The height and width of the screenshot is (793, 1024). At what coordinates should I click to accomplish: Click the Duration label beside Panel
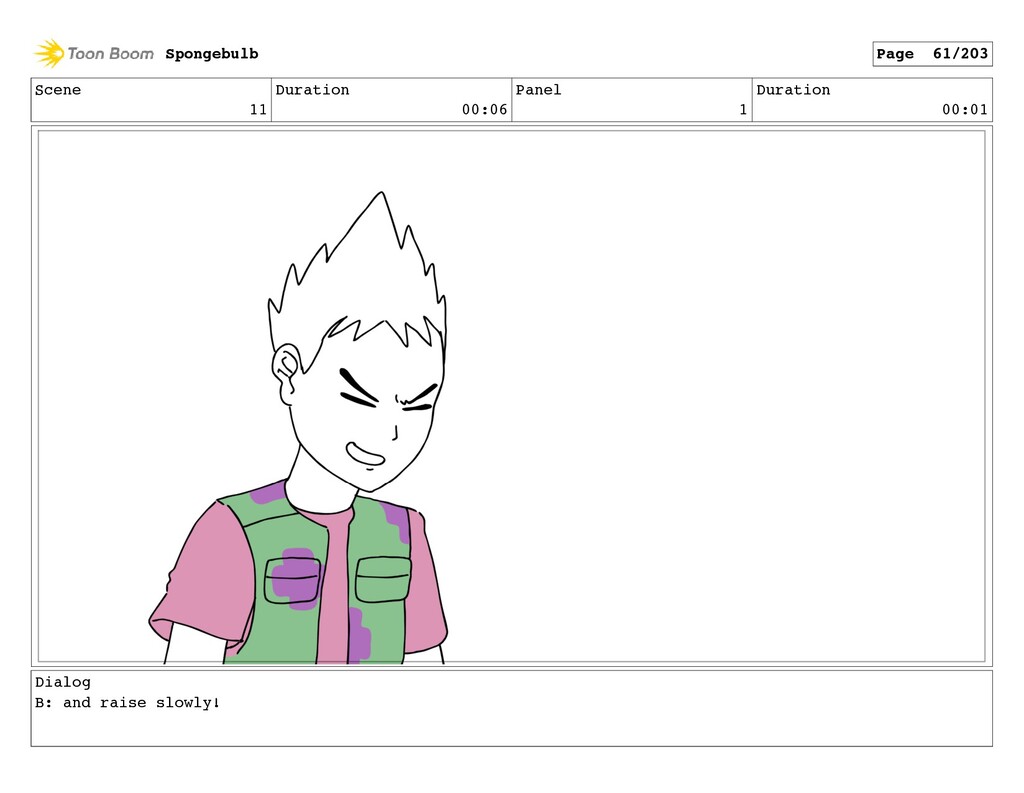[793, 89]
